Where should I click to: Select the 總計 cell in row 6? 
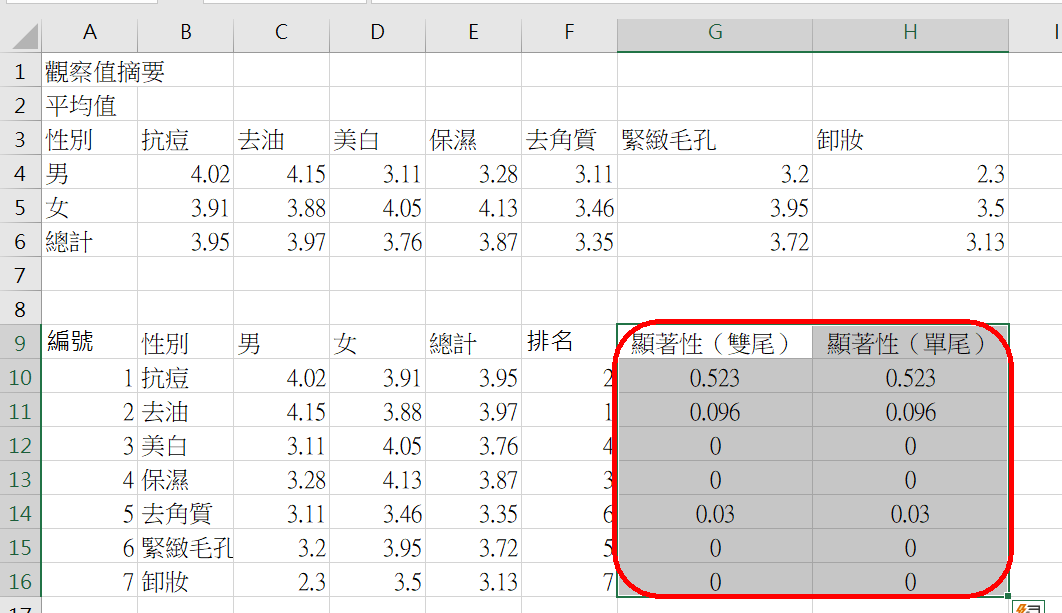89,242
